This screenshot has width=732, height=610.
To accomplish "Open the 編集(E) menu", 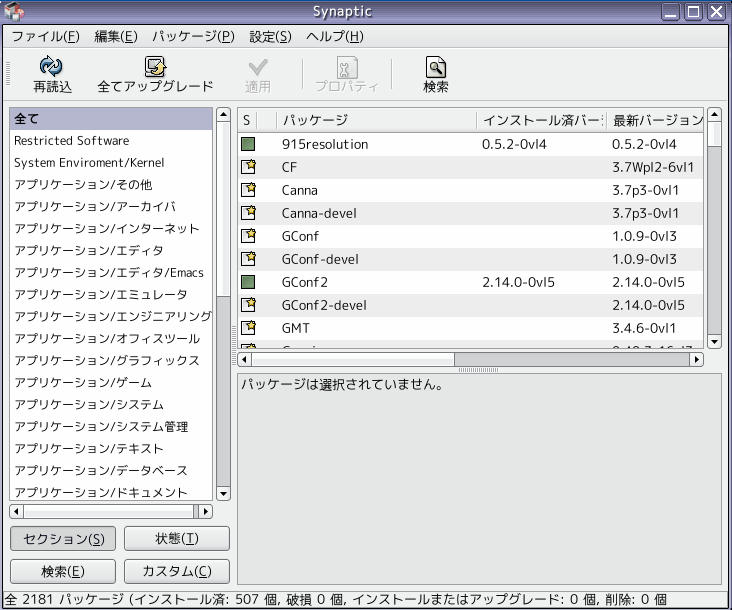I will [116, 36].
